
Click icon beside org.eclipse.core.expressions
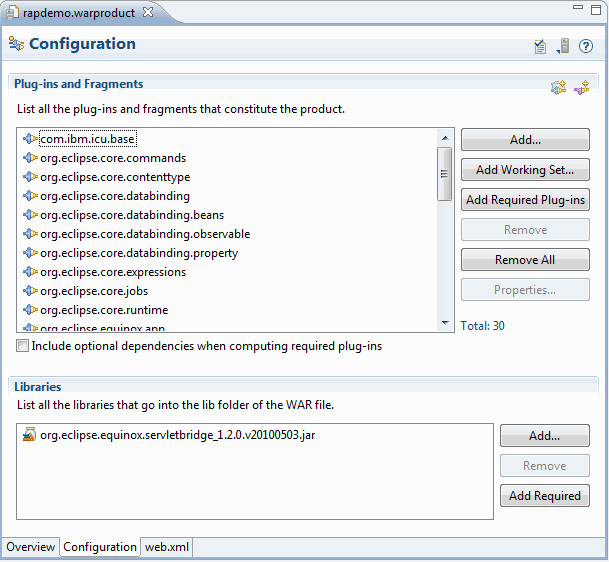pos(30,272)
